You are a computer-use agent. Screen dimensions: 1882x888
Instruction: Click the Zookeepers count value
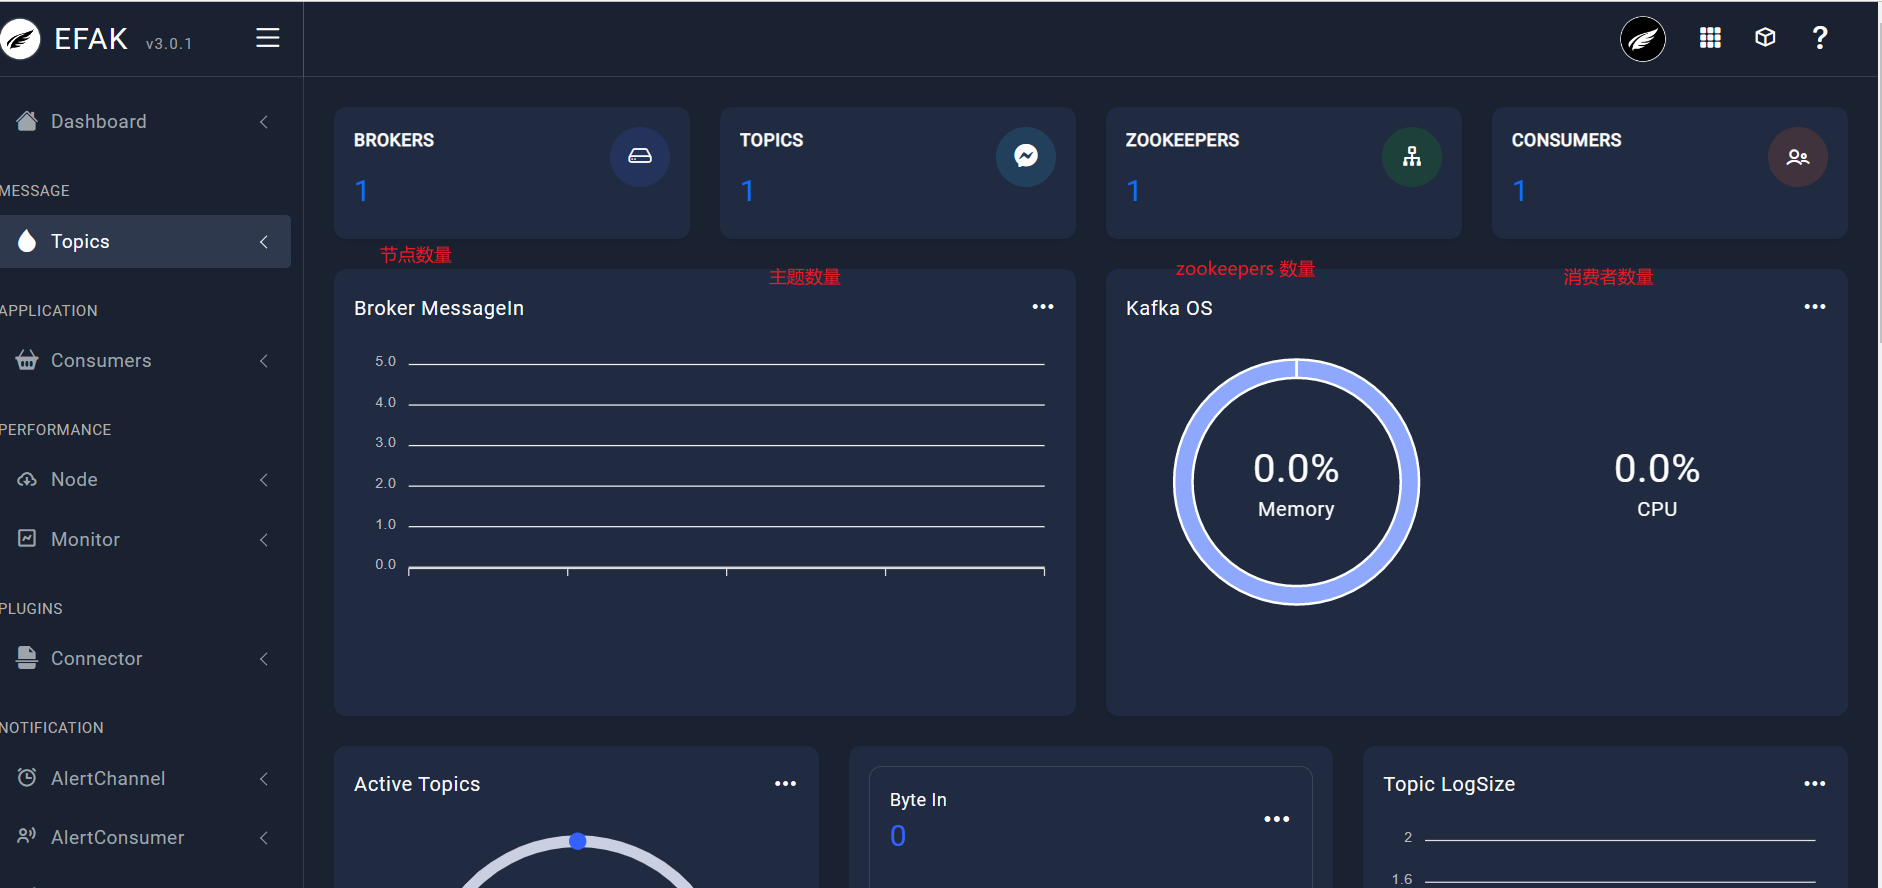click(x=1134, y=191)
